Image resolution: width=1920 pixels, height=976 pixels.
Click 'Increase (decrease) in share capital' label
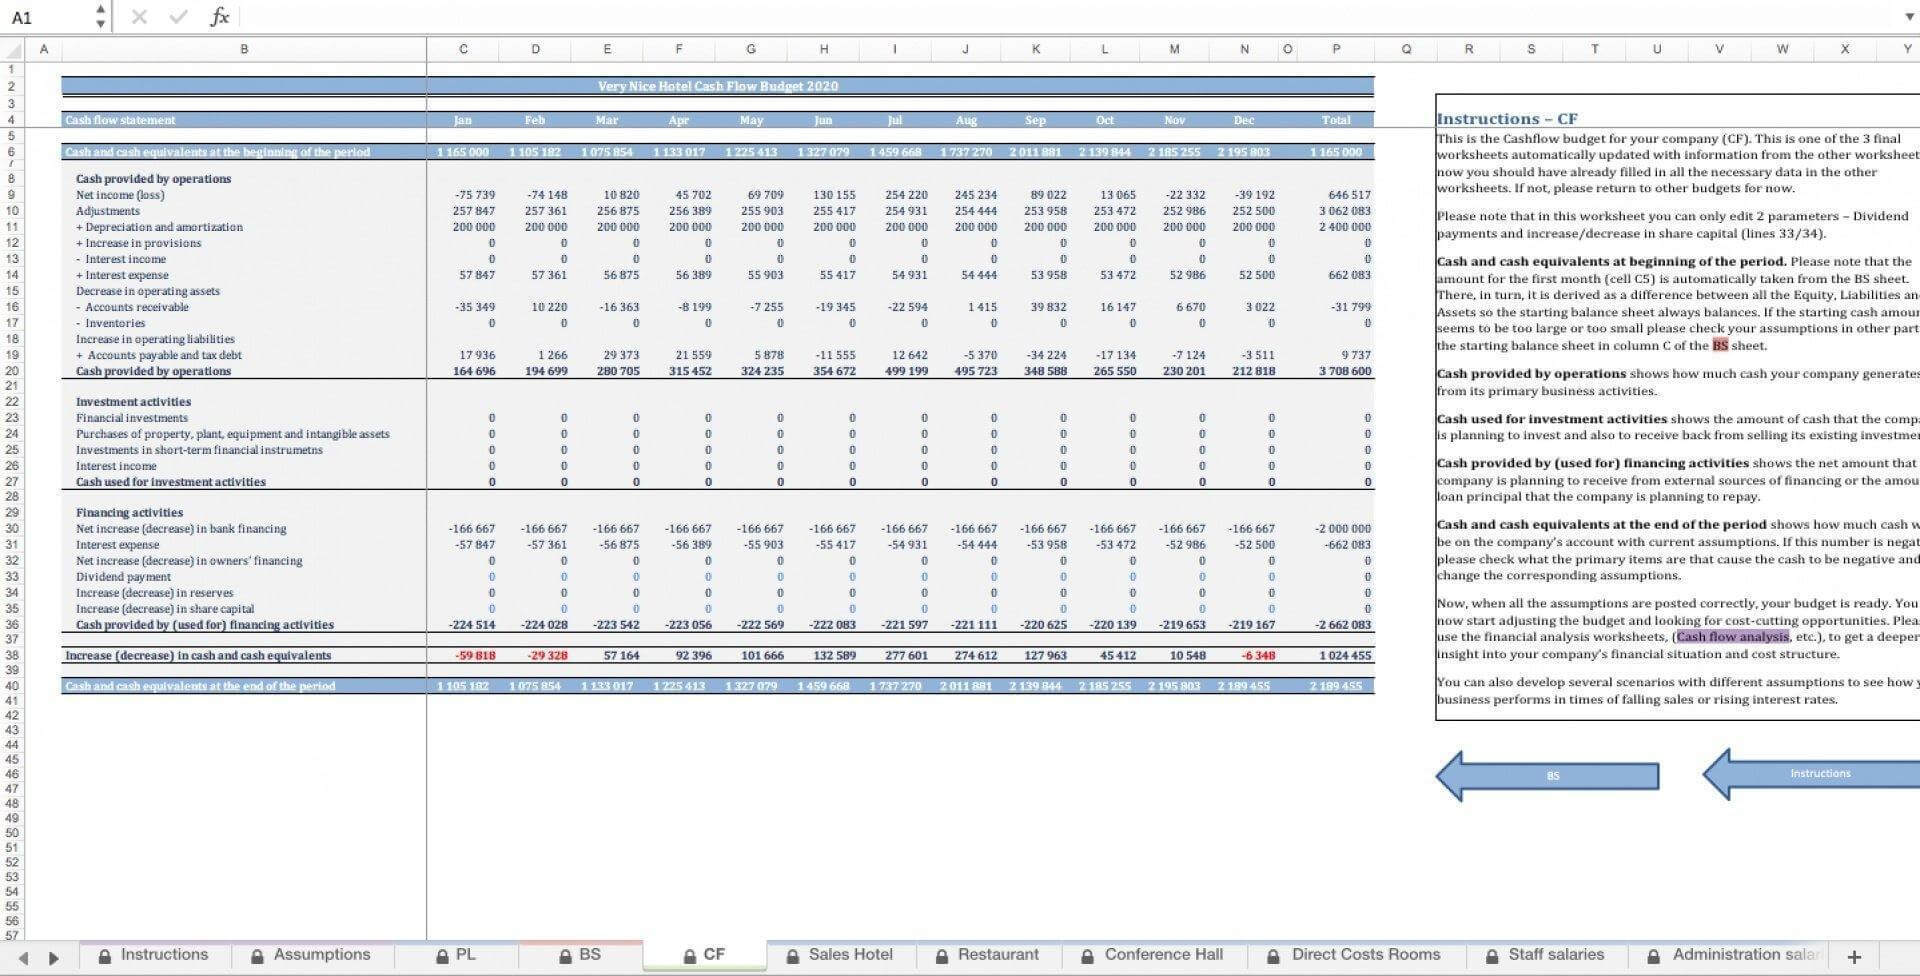point(165,609)
